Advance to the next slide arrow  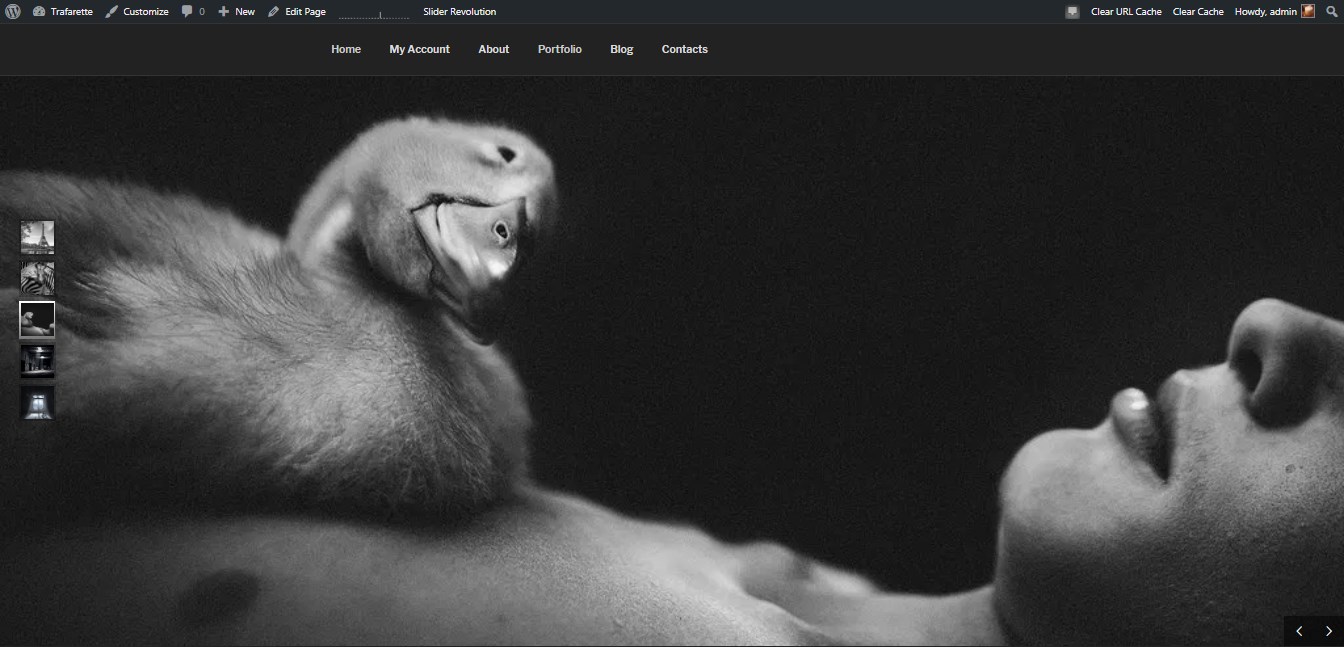[x=1329, y=631]
